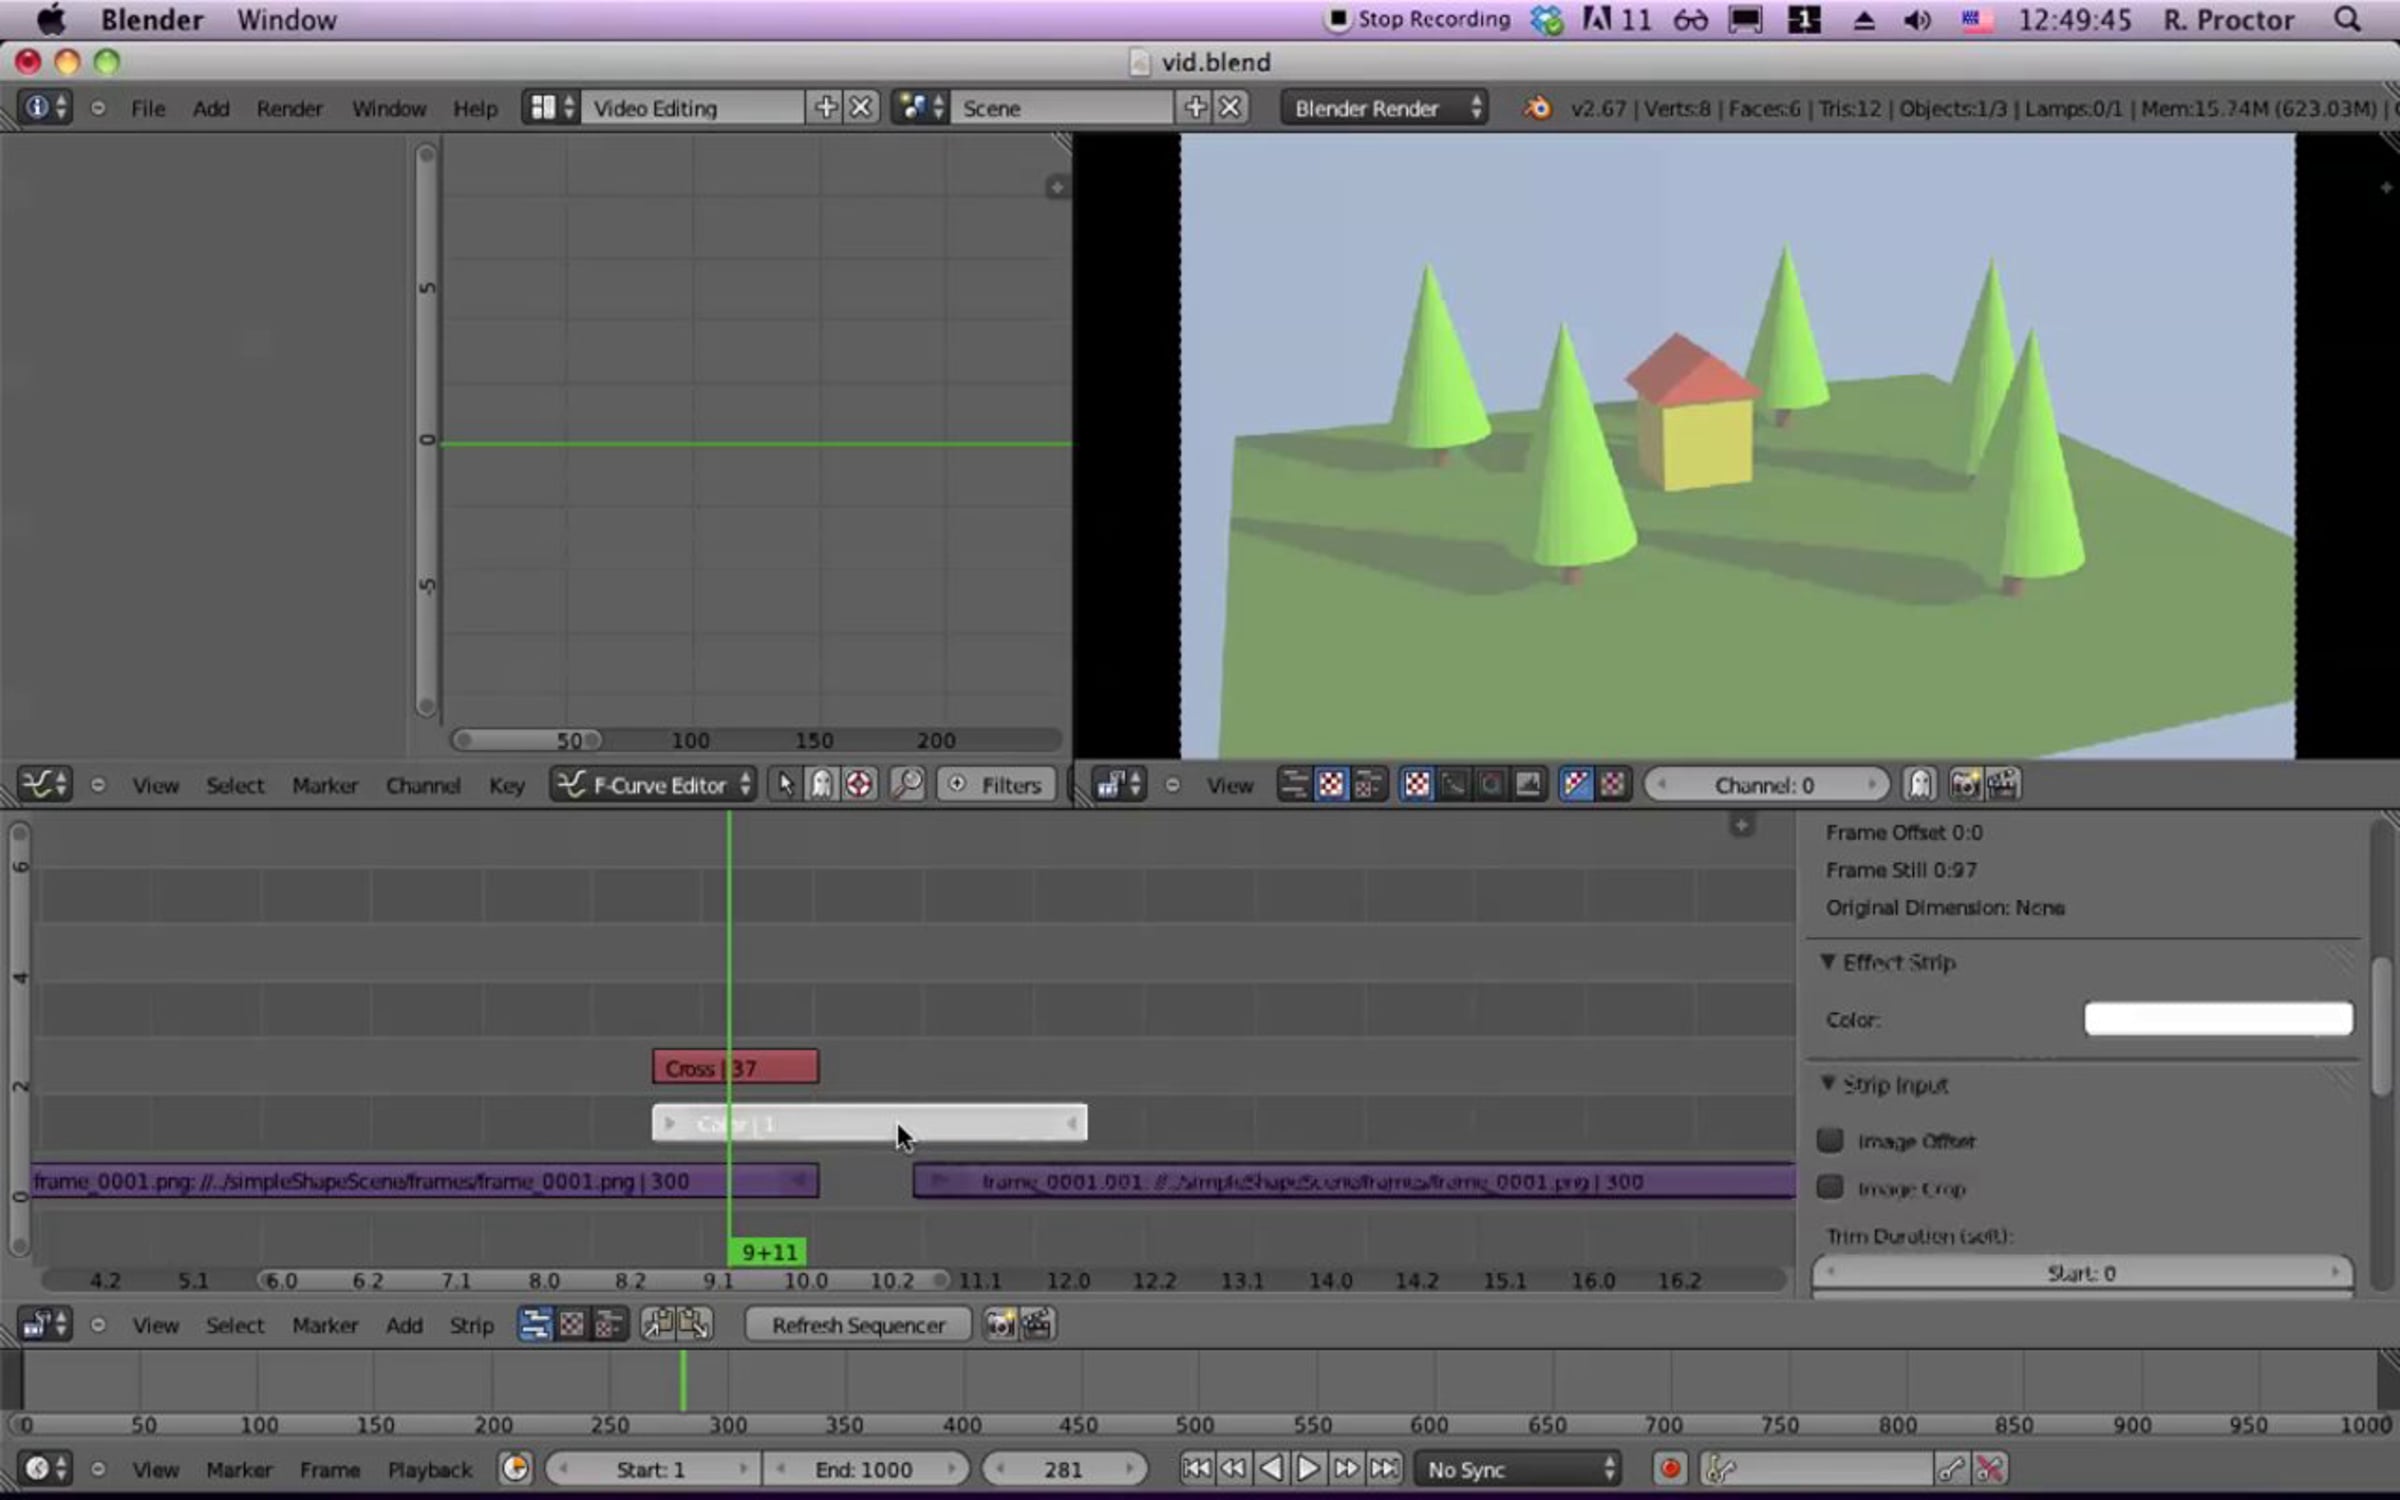Toggle sequencer-only view mode icon
Screen dimensions: 2400x1500
click(535, 1325)
